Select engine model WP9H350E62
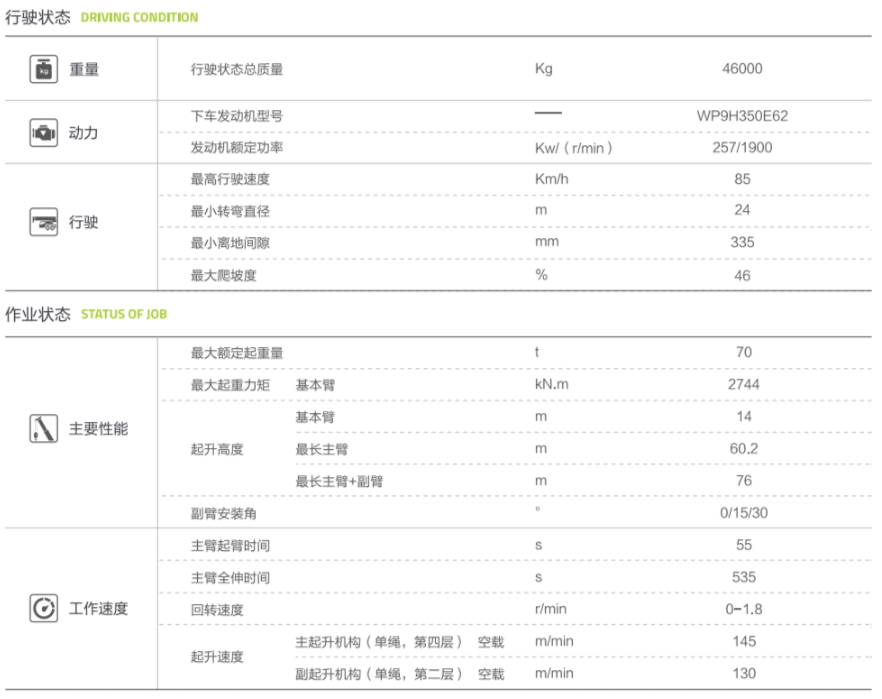The image size is (882, 699). (742, 116)
